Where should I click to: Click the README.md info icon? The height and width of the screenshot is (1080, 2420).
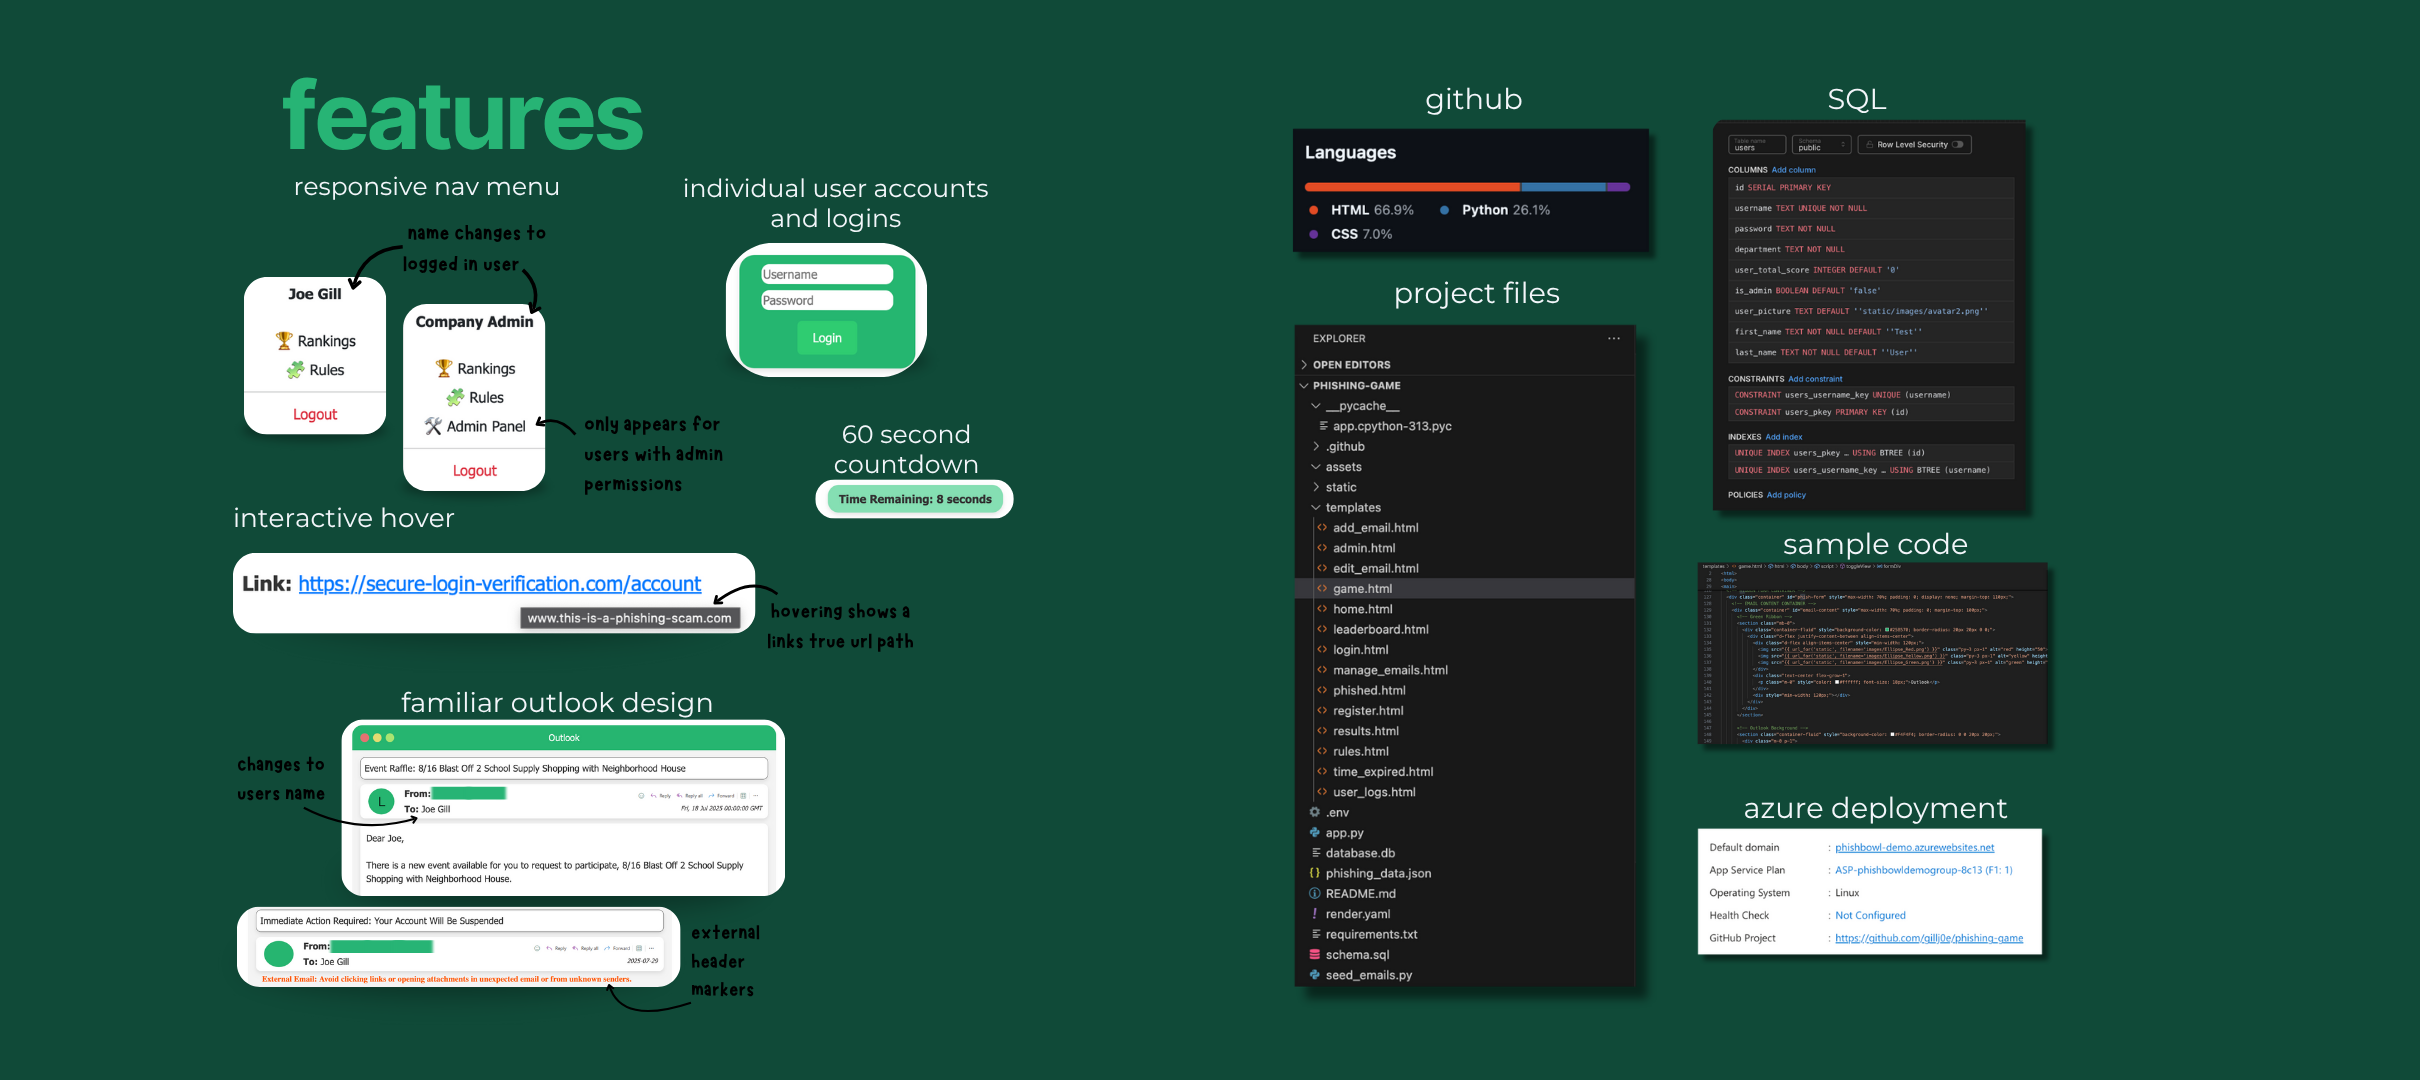pyautogui.click(x=1315, y=894)
